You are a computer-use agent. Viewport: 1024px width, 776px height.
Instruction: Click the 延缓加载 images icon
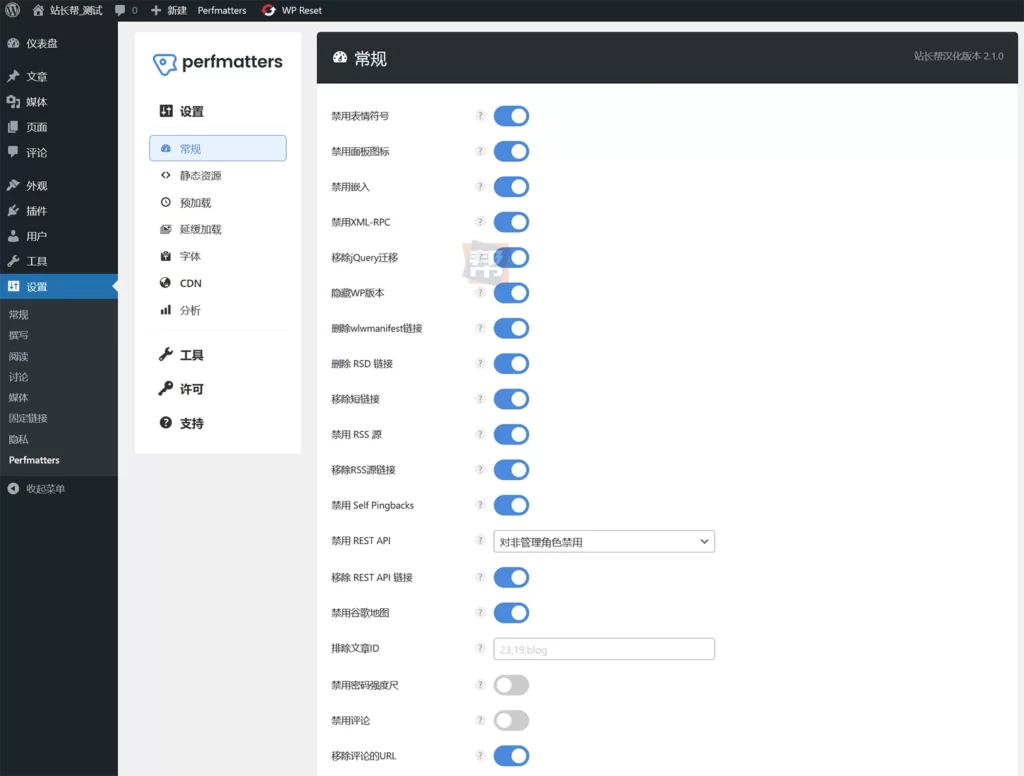(x=165, y=229)
